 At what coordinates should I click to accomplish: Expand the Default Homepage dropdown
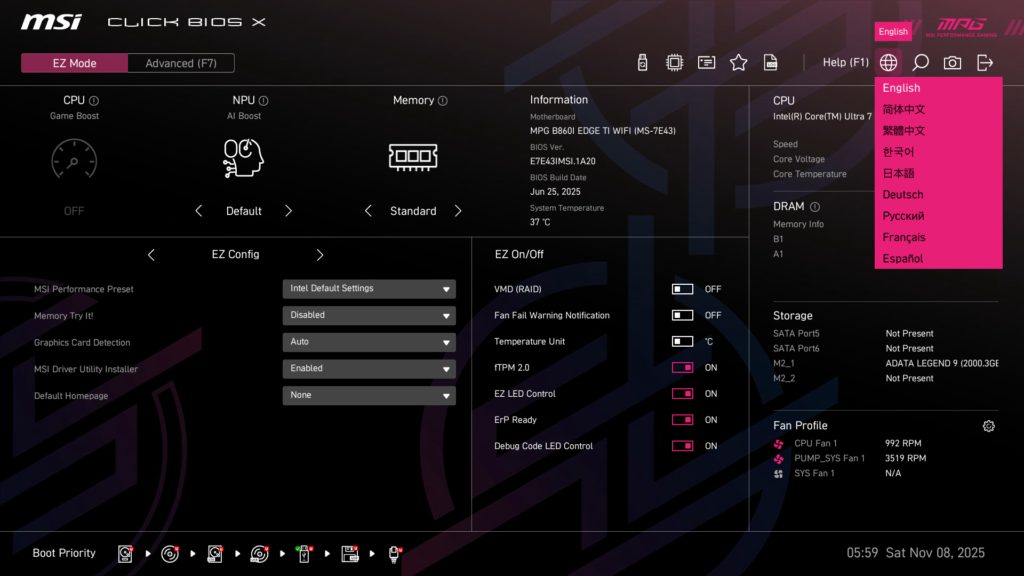click(x=369, y=395)
